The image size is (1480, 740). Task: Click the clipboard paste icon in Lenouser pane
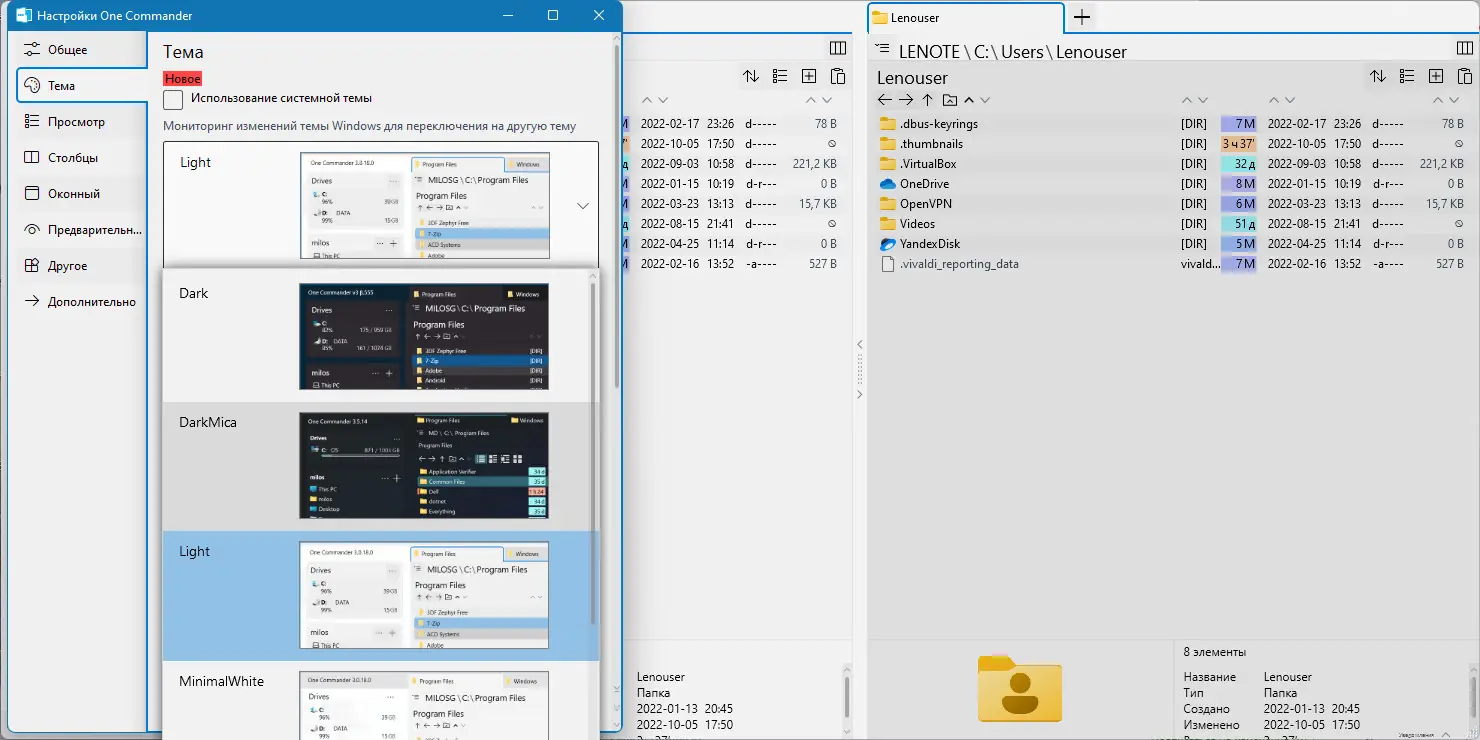click(x=1465, y=76)
